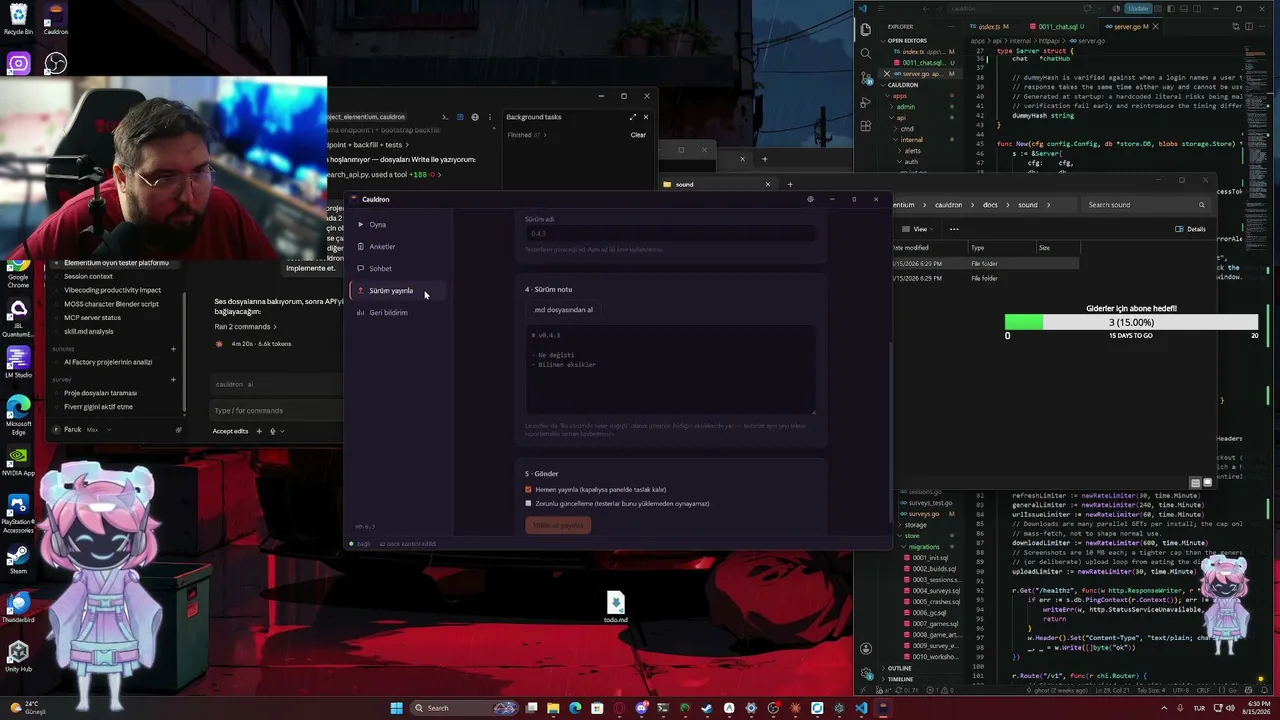Click the Cauldron page vertical scrollbar

[890, 430]
